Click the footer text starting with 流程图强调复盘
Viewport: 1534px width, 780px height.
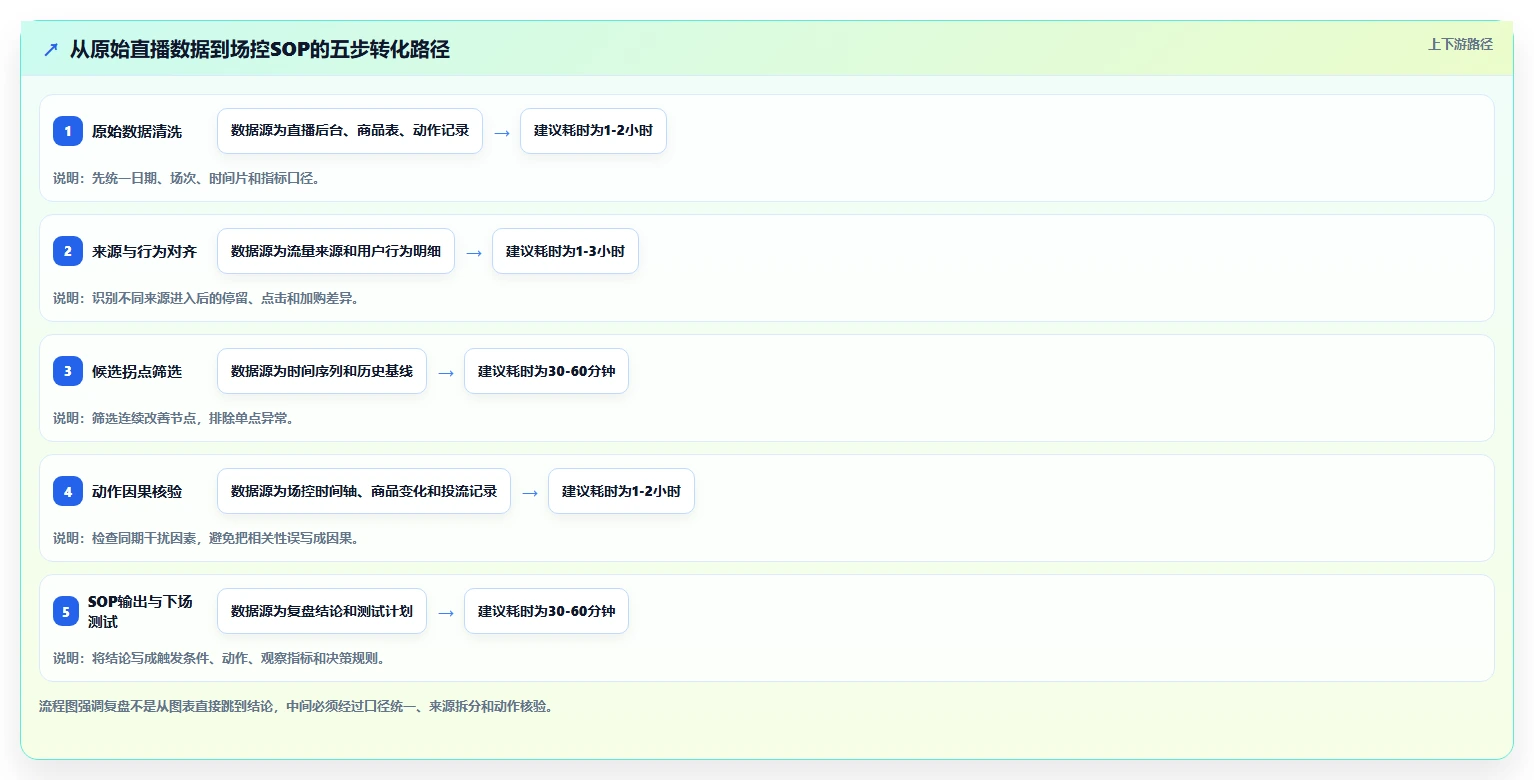tap(296, 706)
